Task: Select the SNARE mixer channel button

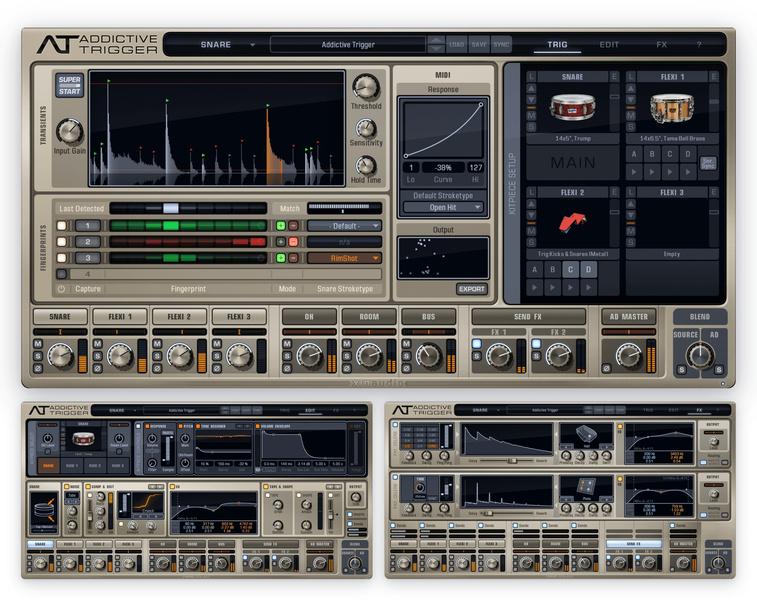Action: (x=60, y=317)
